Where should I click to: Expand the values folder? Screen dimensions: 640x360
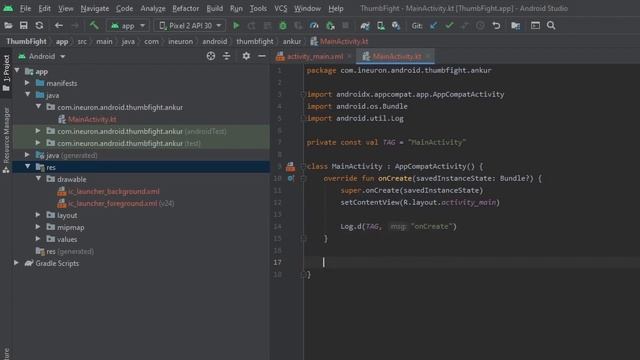[x=38, y=239]
